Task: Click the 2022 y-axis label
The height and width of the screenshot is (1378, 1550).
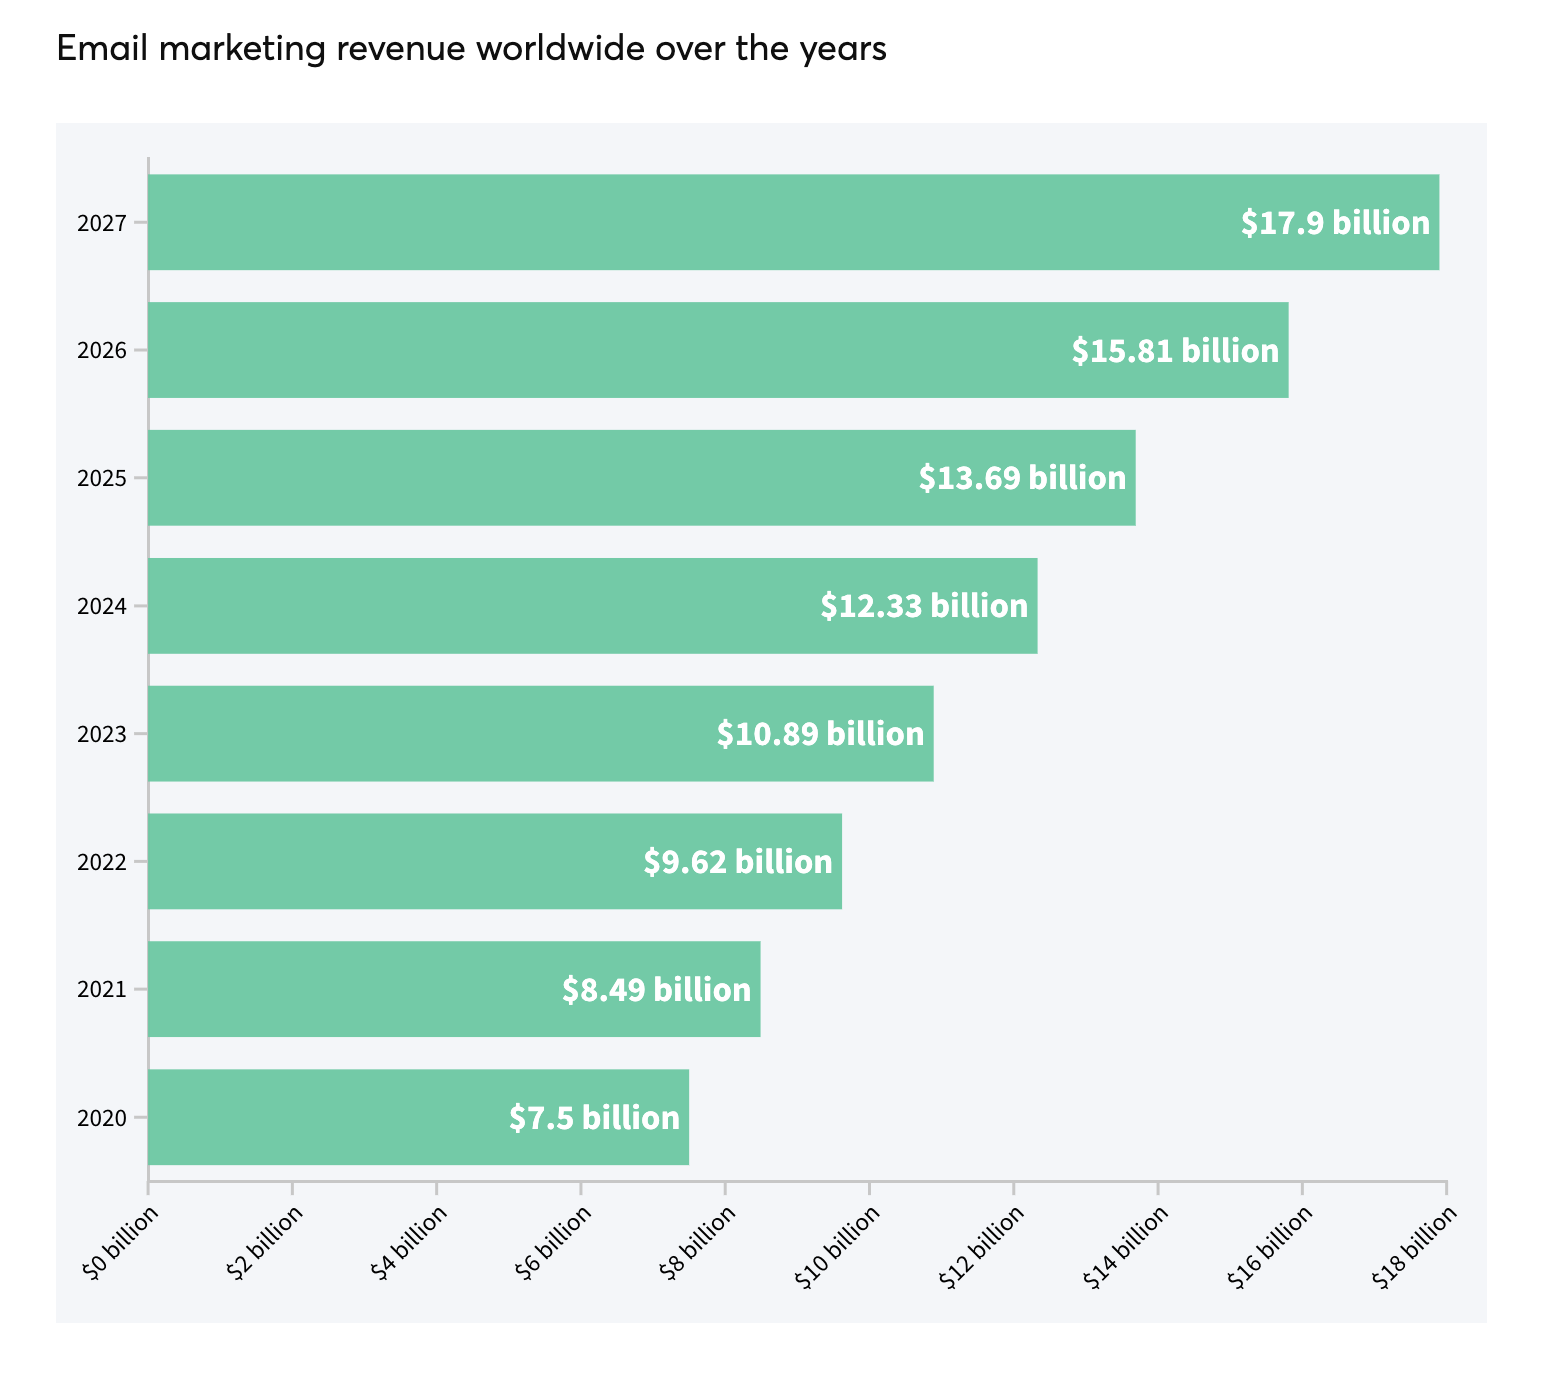Action: (102, 862)
